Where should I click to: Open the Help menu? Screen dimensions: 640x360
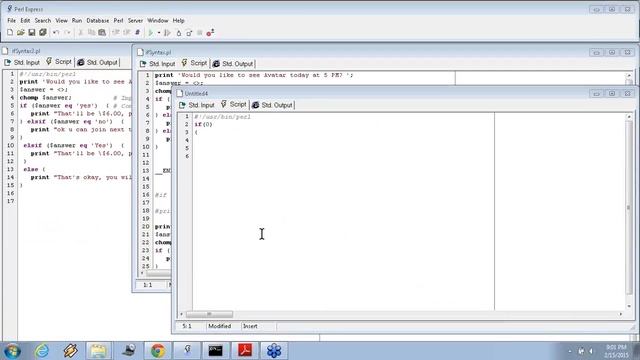coord(178,20)
